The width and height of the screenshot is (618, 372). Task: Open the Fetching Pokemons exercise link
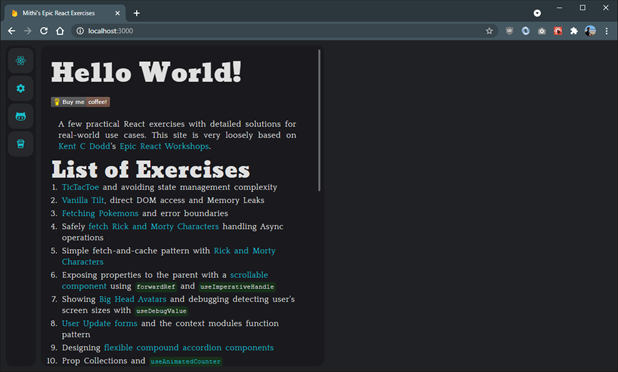coord(100,213)
